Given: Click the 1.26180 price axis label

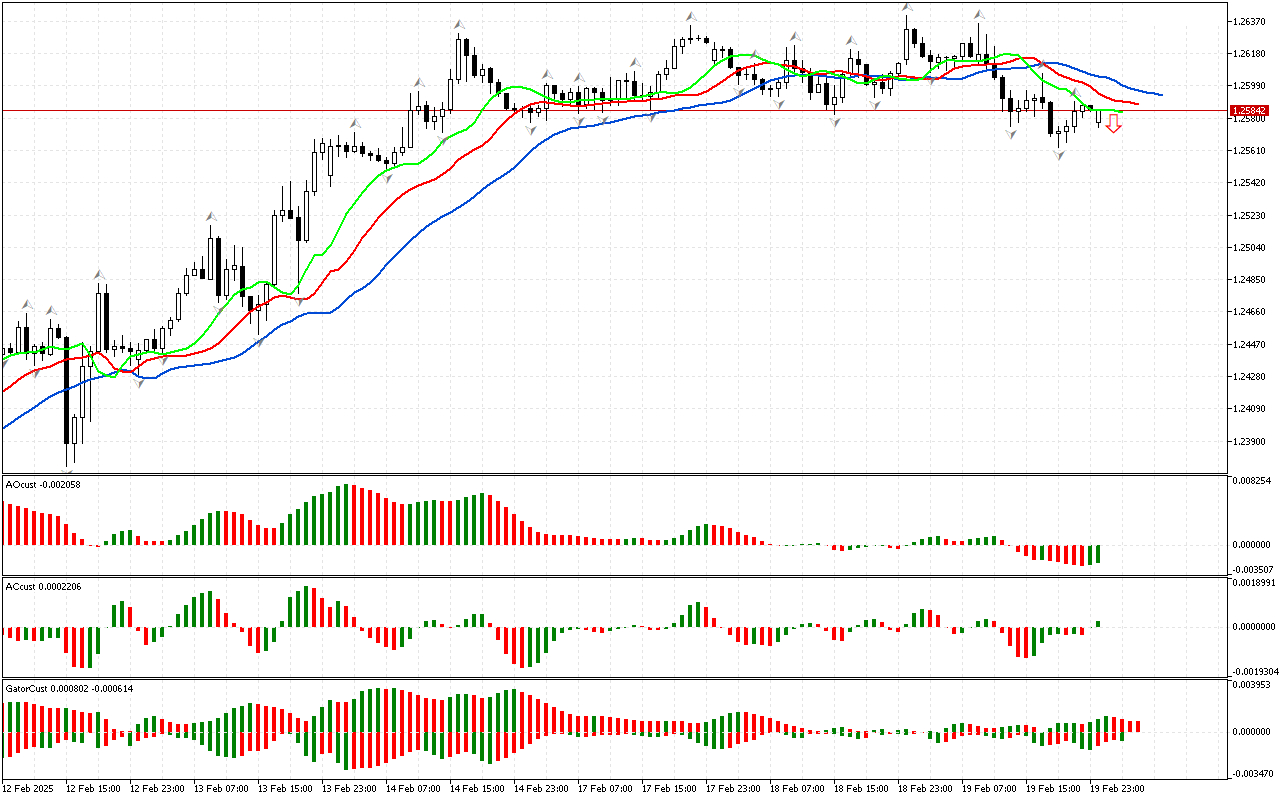Looking at the screenshot, I should point(1250,53).
